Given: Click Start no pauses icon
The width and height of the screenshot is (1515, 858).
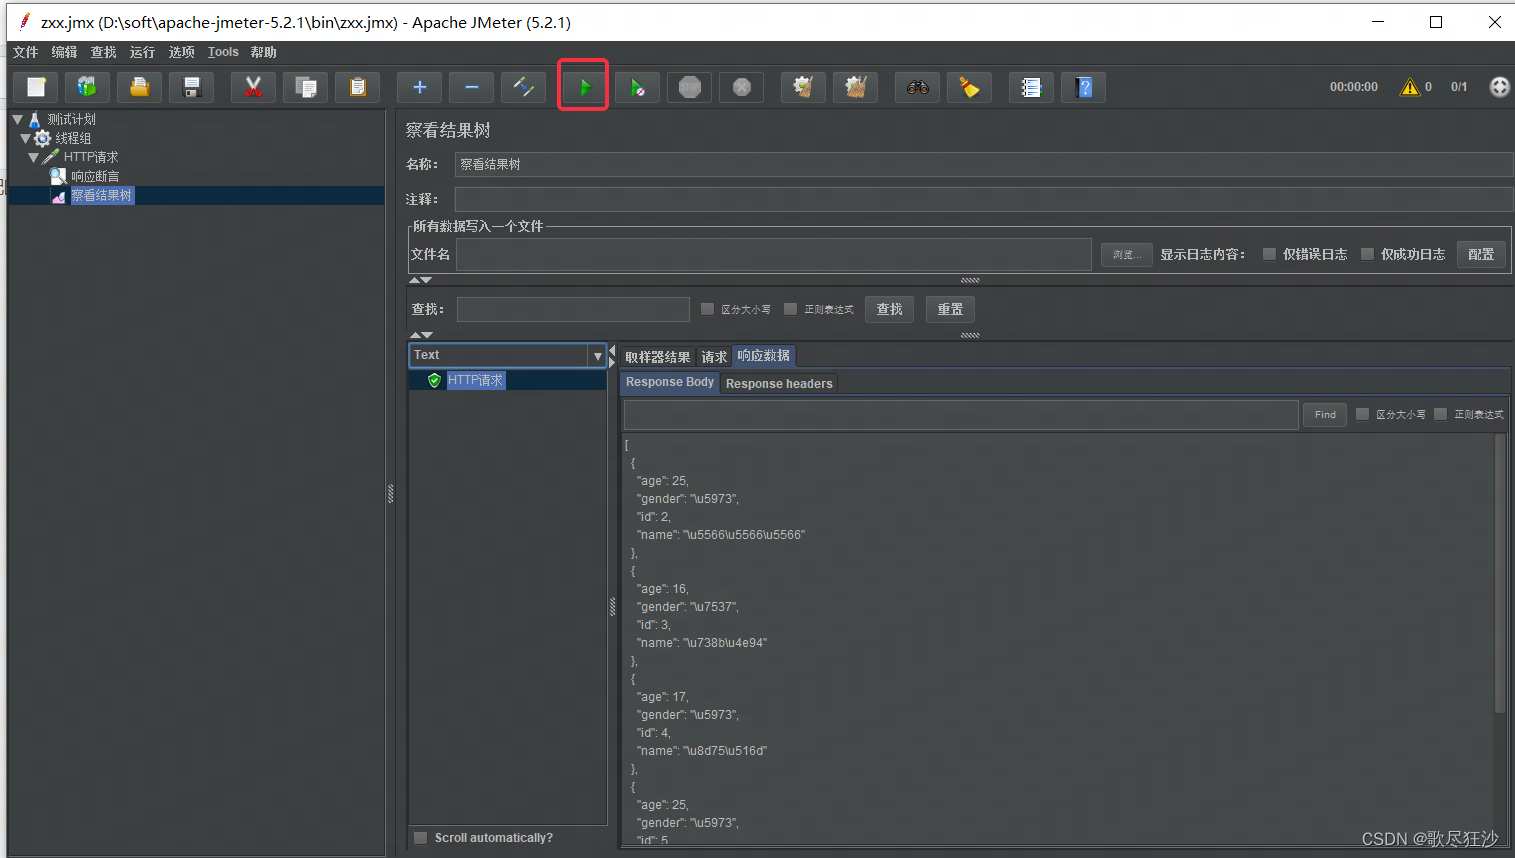Looking at the screenshot, I should click(x=637, y=87).
